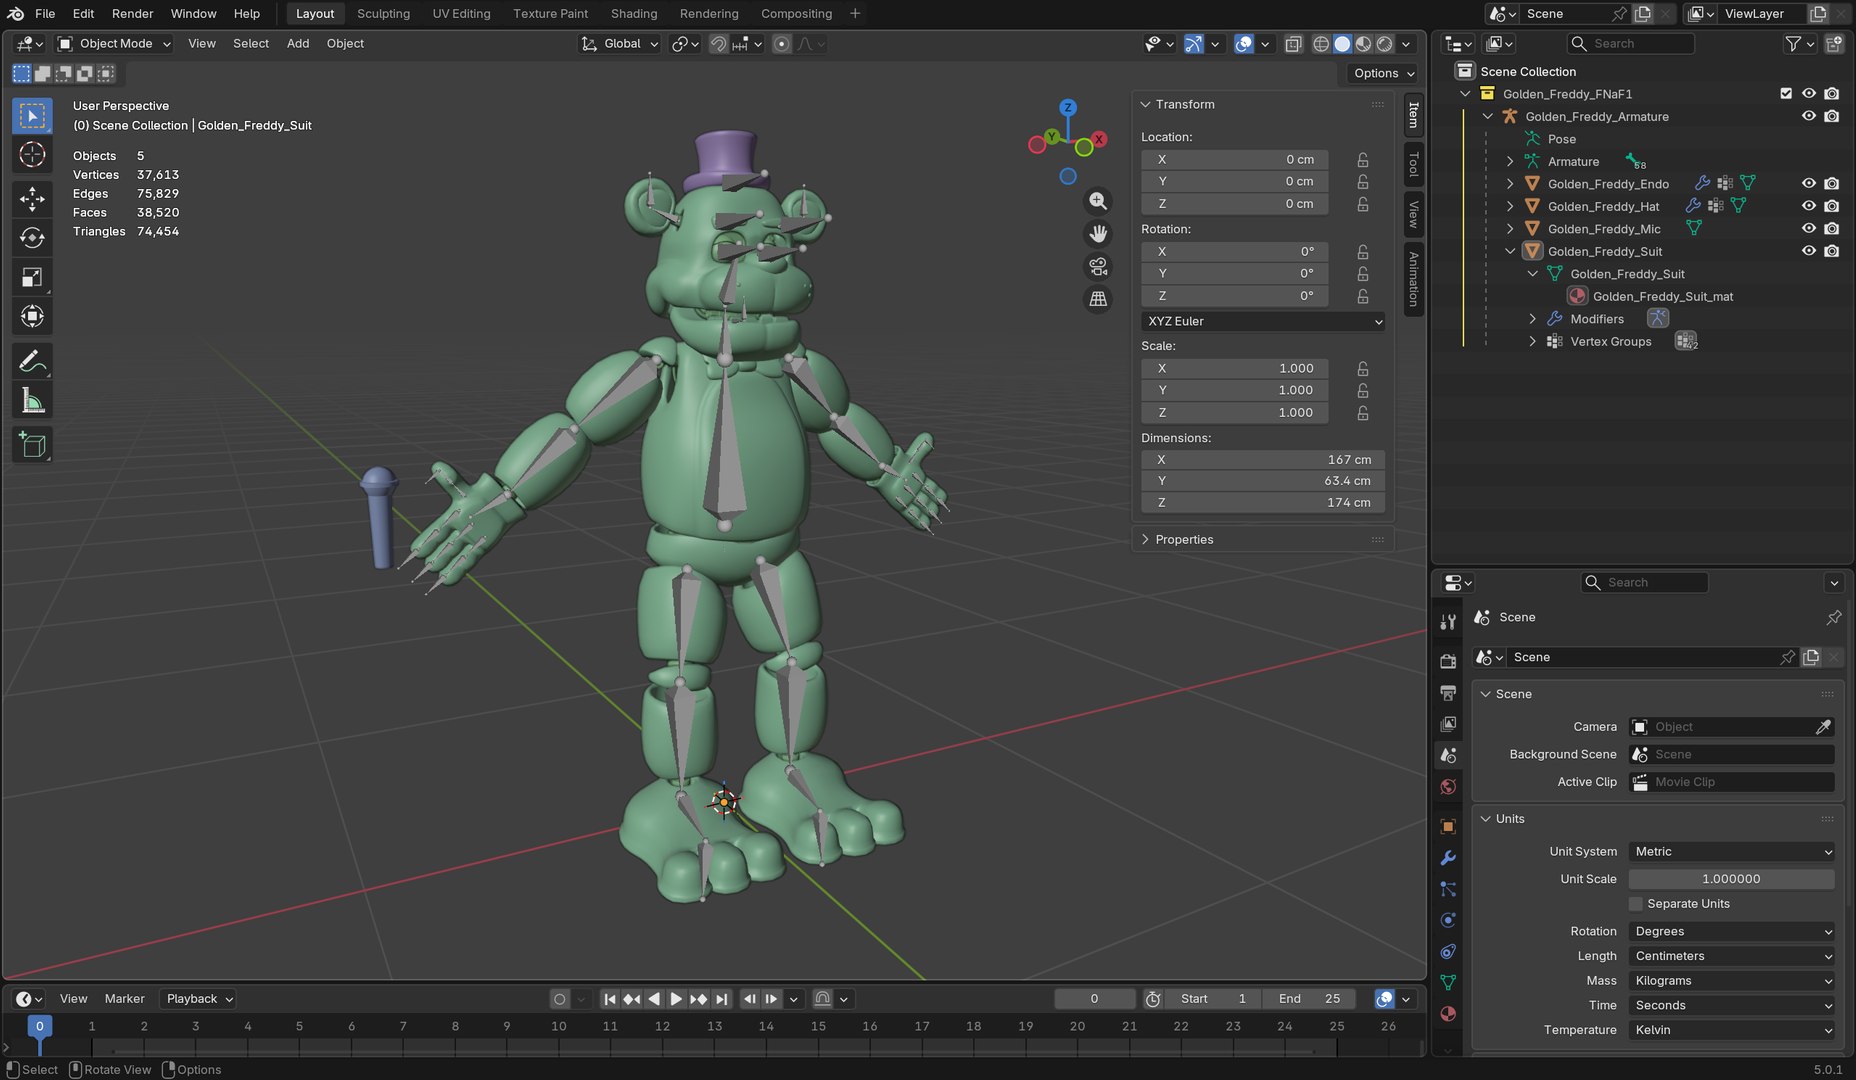This screenshot has width=1856, height=1080.
Task: Select the Rotate tool
Action: coord(32,238)
